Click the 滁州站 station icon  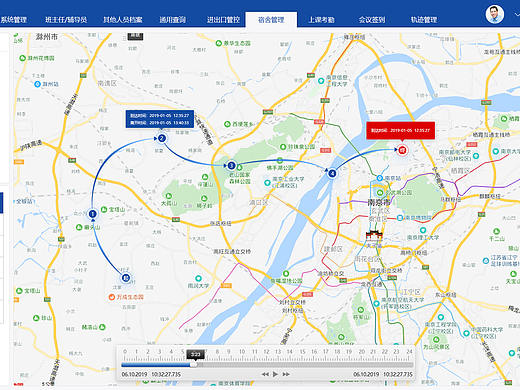38,84
